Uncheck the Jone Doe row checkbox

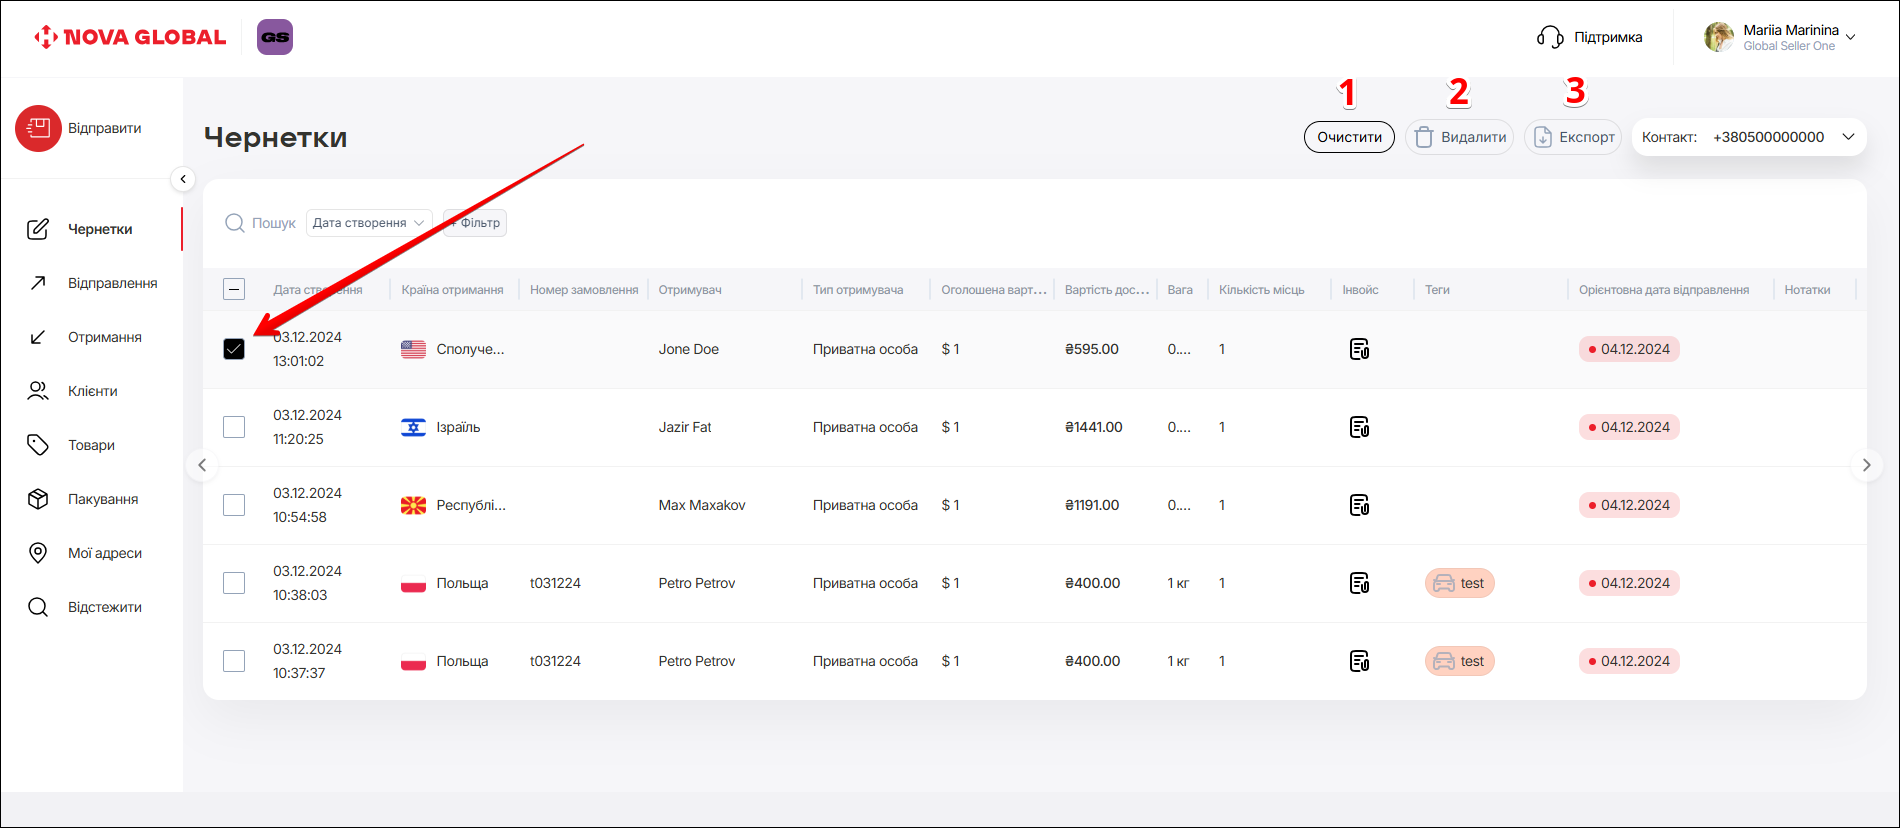click(x=234, y=349)
